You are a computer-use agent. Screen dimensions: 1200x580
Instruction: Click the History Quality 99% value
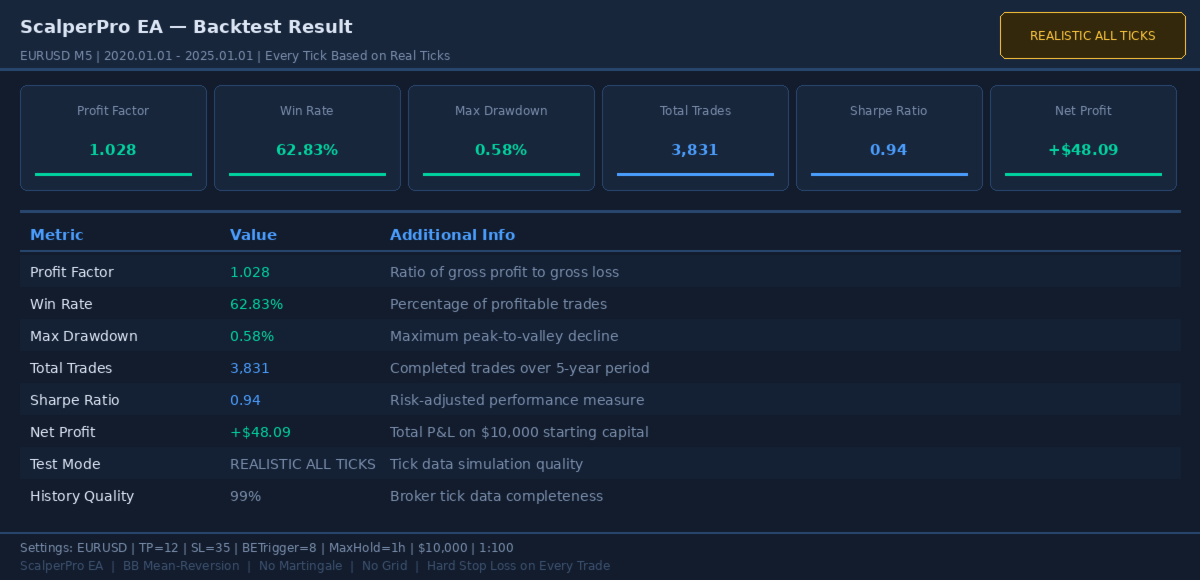(245, 496)
